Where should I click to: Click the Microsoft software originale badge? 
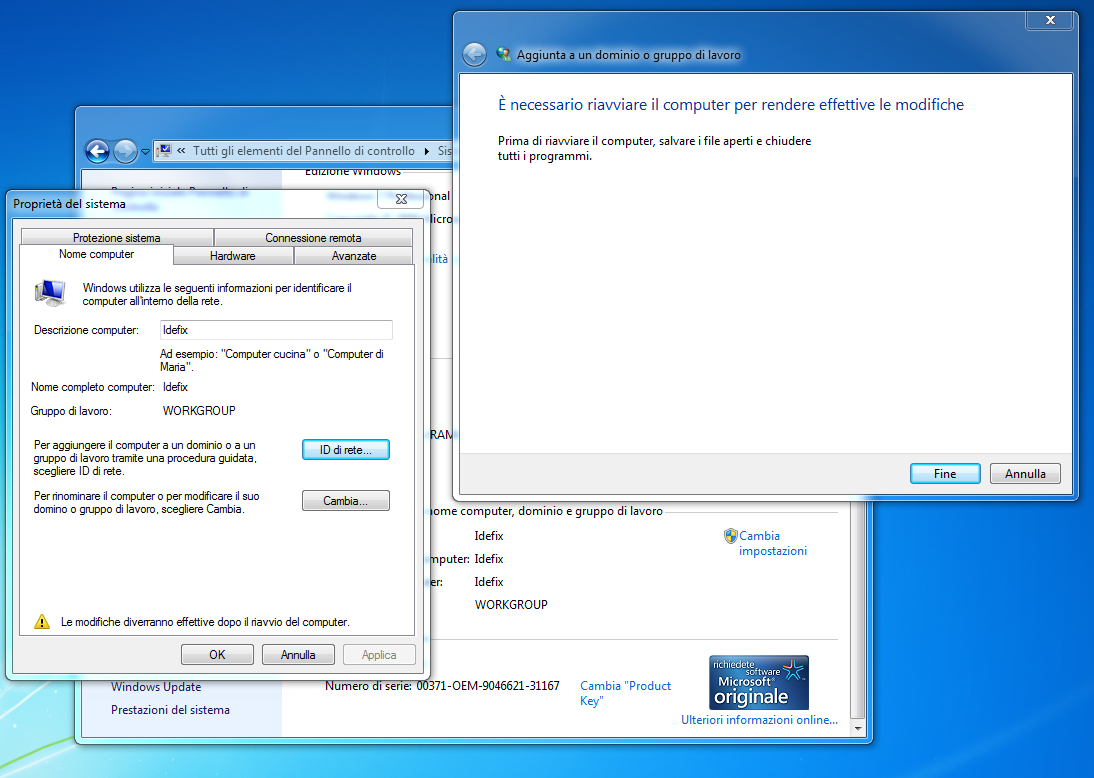click(x=758, y=683)
